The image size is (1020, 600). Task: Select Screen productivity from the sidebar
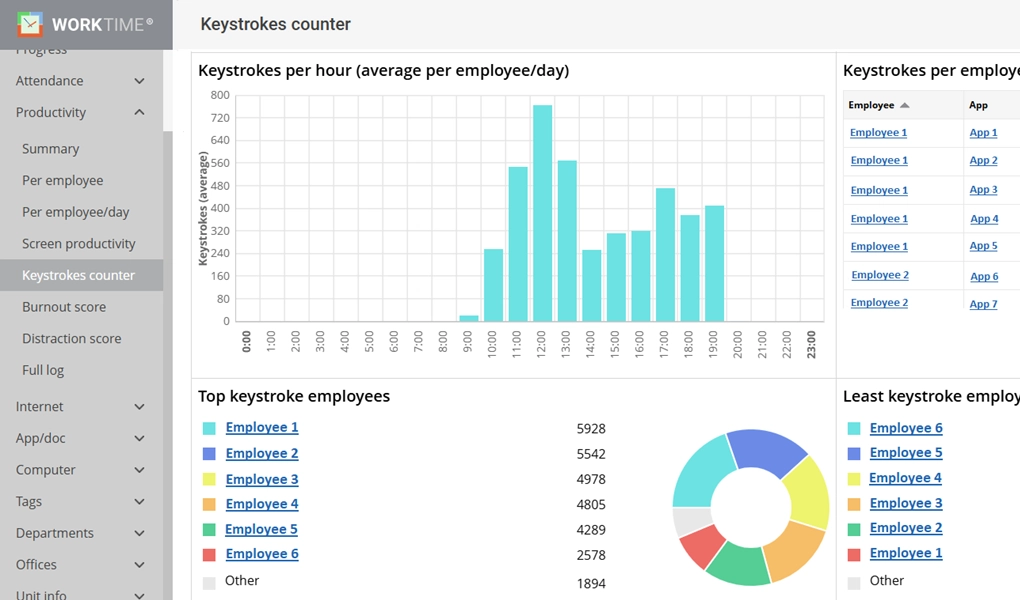click(x=77, y=243)
